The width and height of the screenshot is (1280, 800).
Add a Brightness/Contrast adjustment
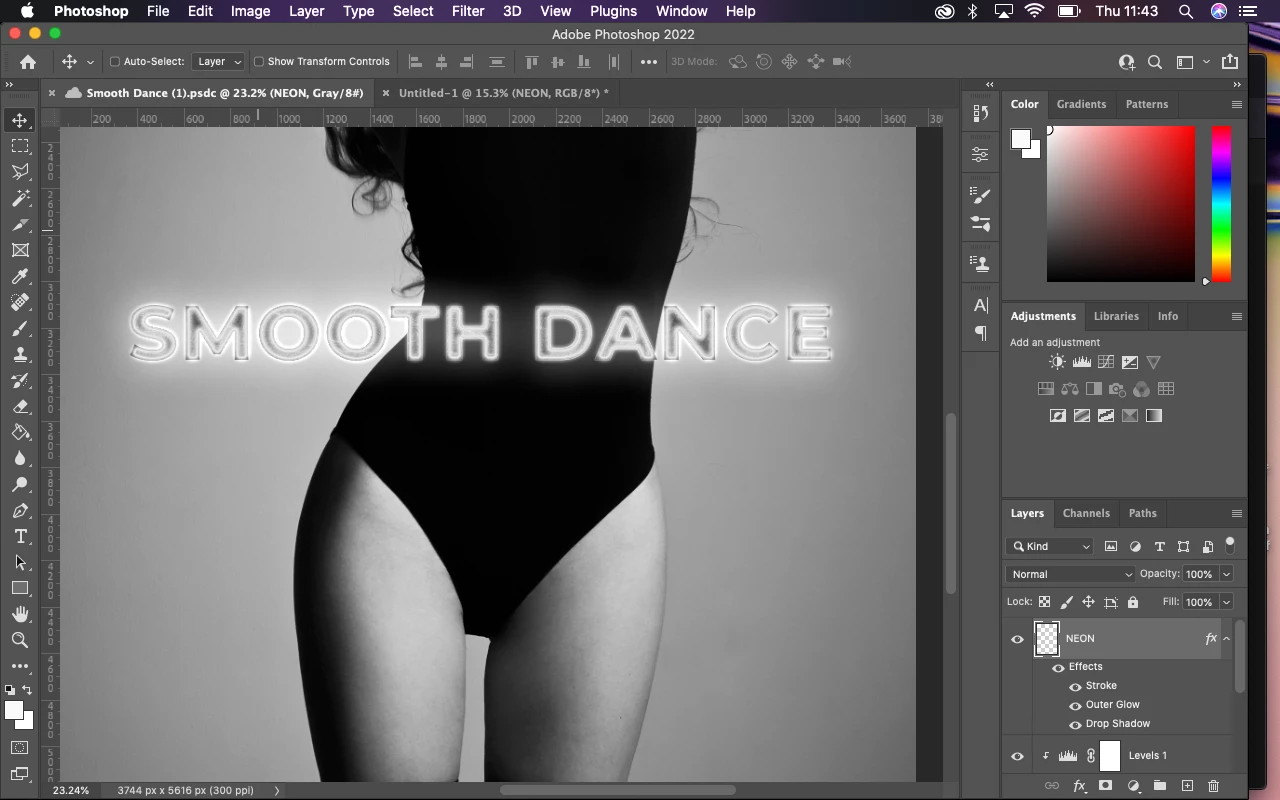(x=1057, y=362)
